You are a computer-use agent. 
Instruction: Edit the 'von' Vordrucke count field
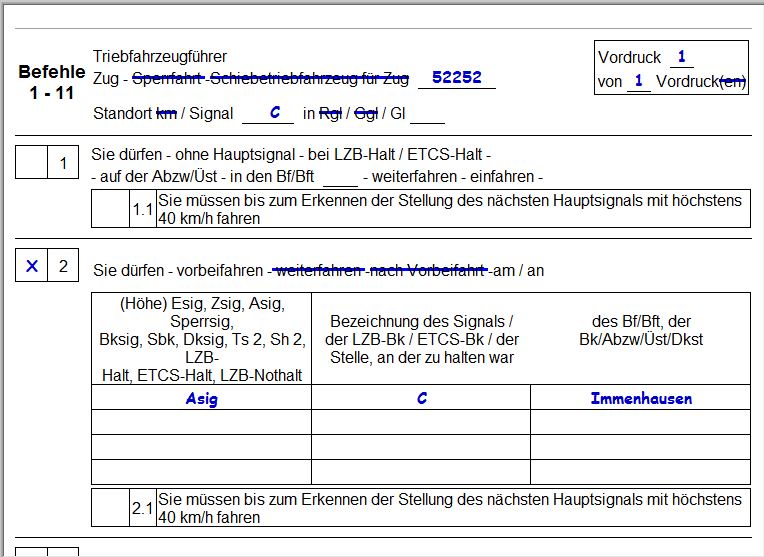[x=639, y=81]
